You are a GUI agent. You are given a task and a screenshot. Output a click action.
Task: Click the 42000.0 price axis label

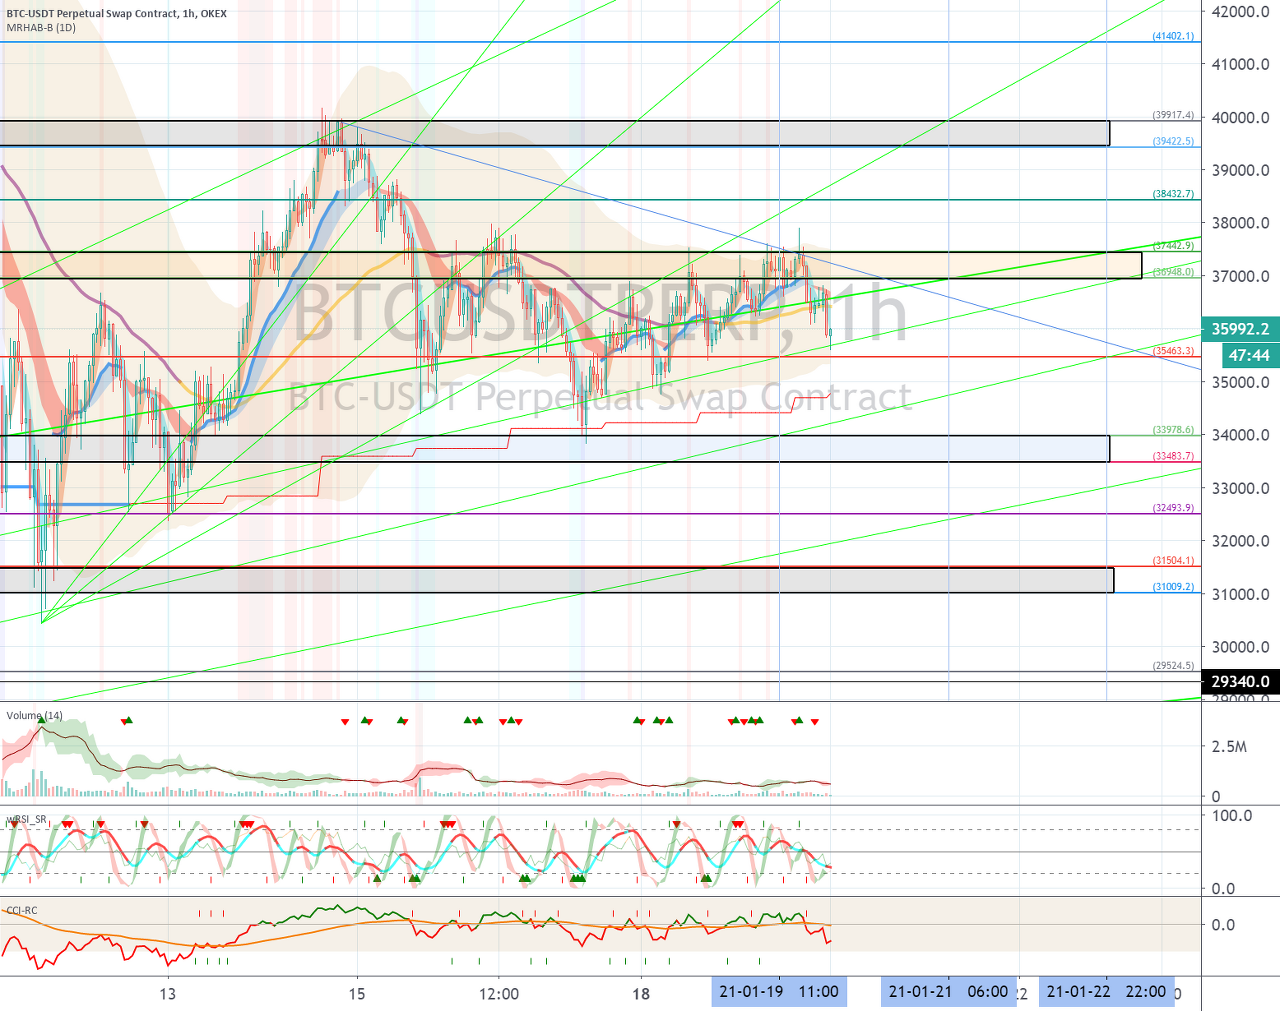[x=1241, y=12]
